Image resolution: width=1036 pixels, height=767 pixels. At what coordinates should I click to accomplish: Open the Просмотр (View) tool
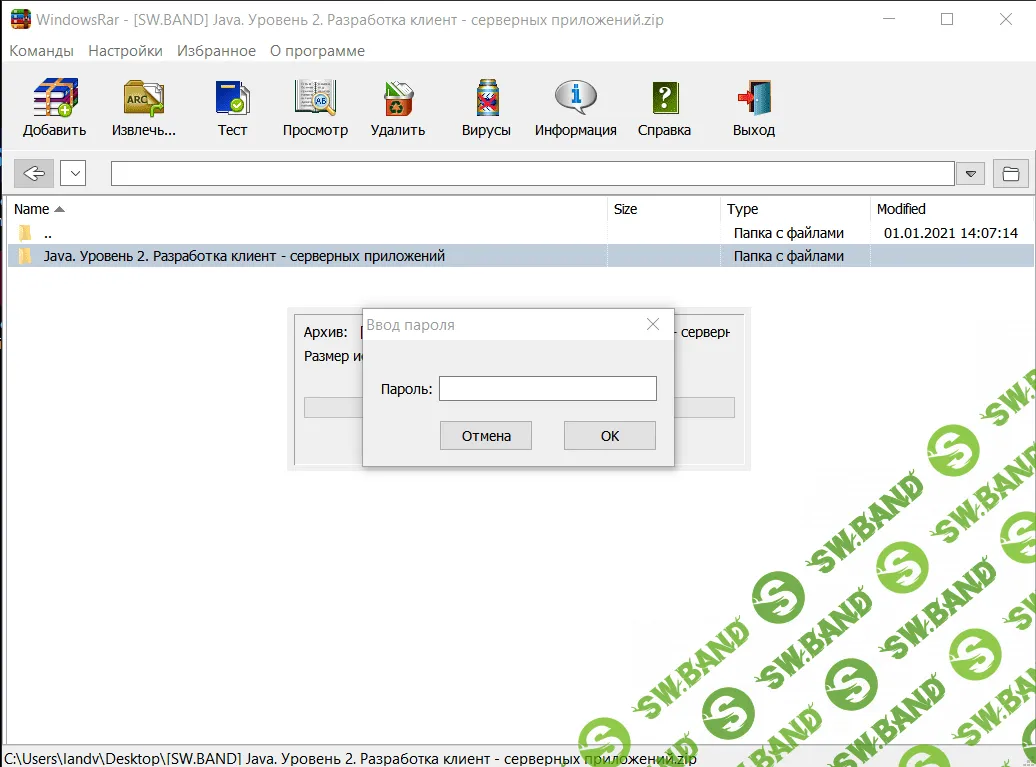(315, 99)
